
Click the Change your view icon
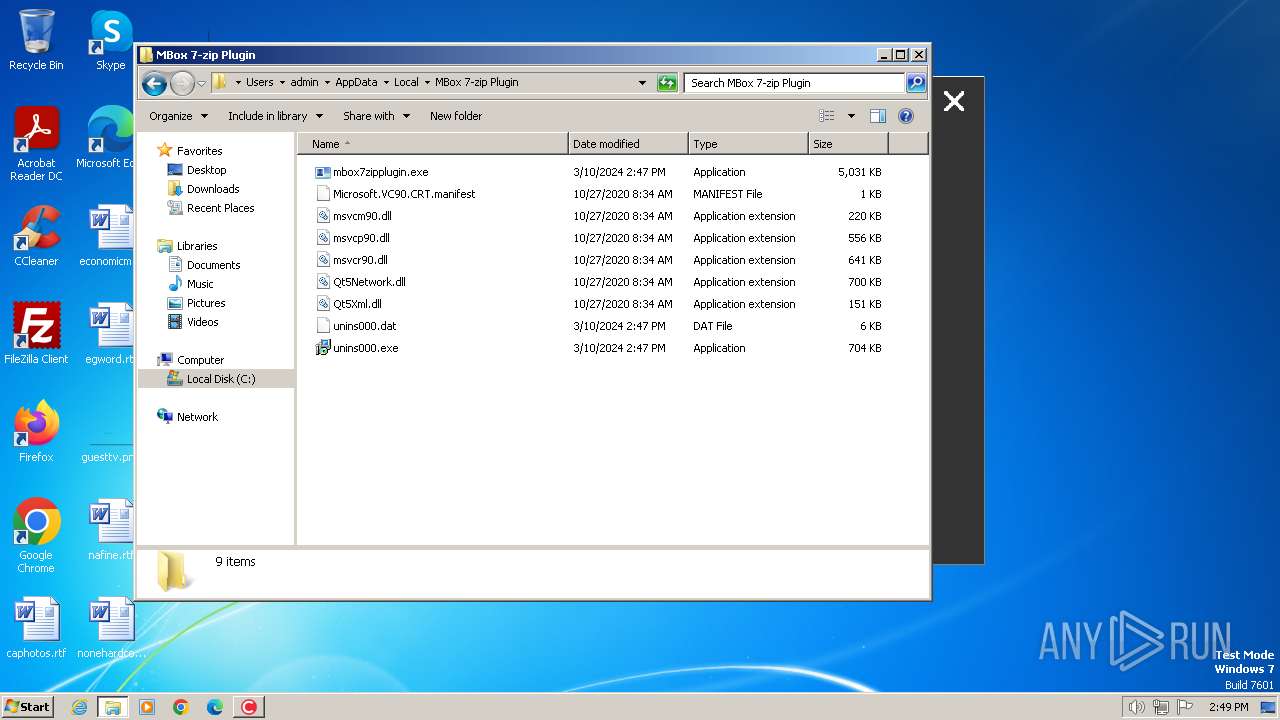827,116
